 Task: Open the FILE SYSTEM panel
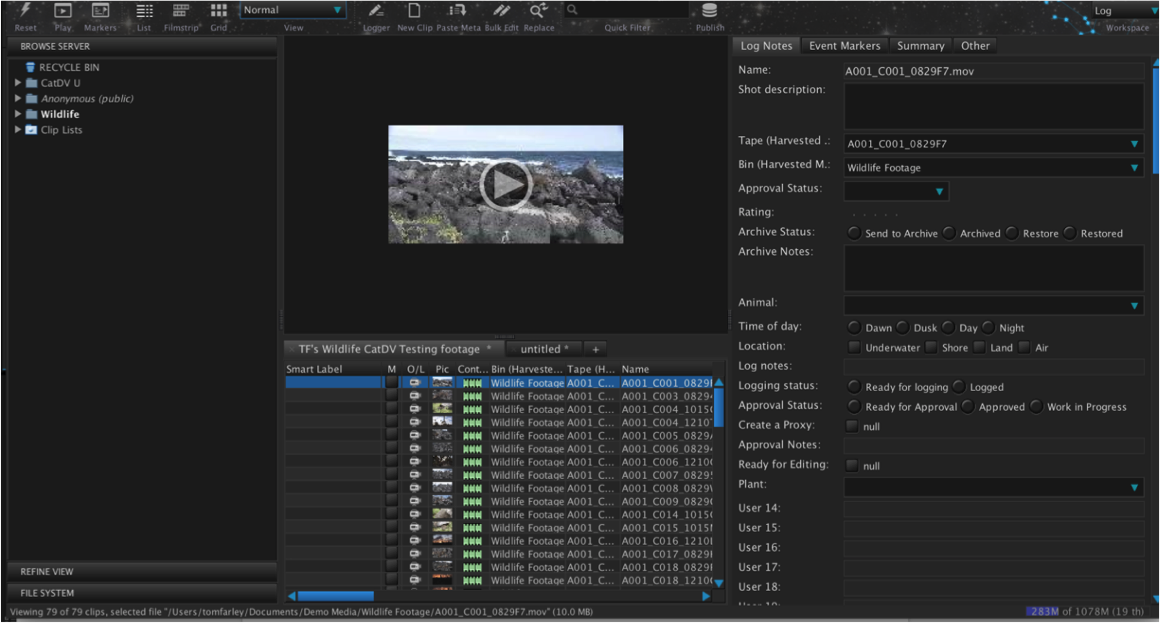click(47, 593)
